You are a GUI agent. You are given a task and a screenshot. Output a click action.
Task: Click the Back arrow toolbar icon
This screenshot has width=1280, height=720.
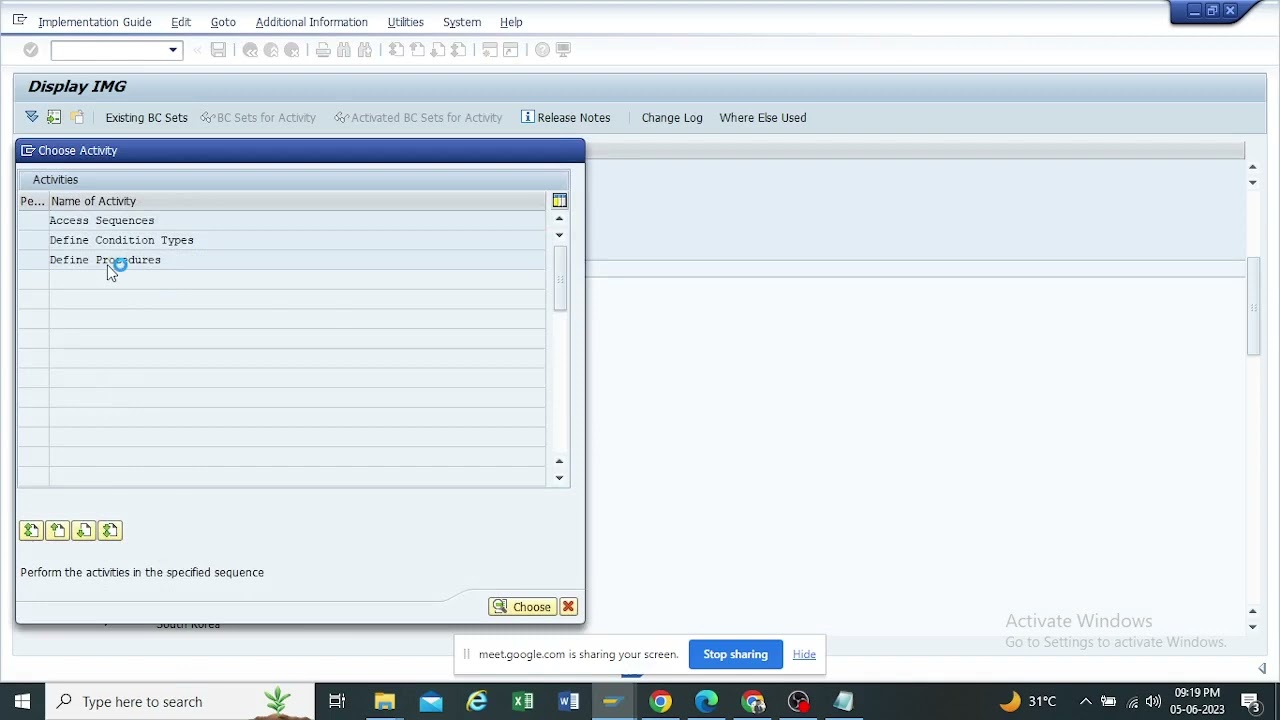250,50
